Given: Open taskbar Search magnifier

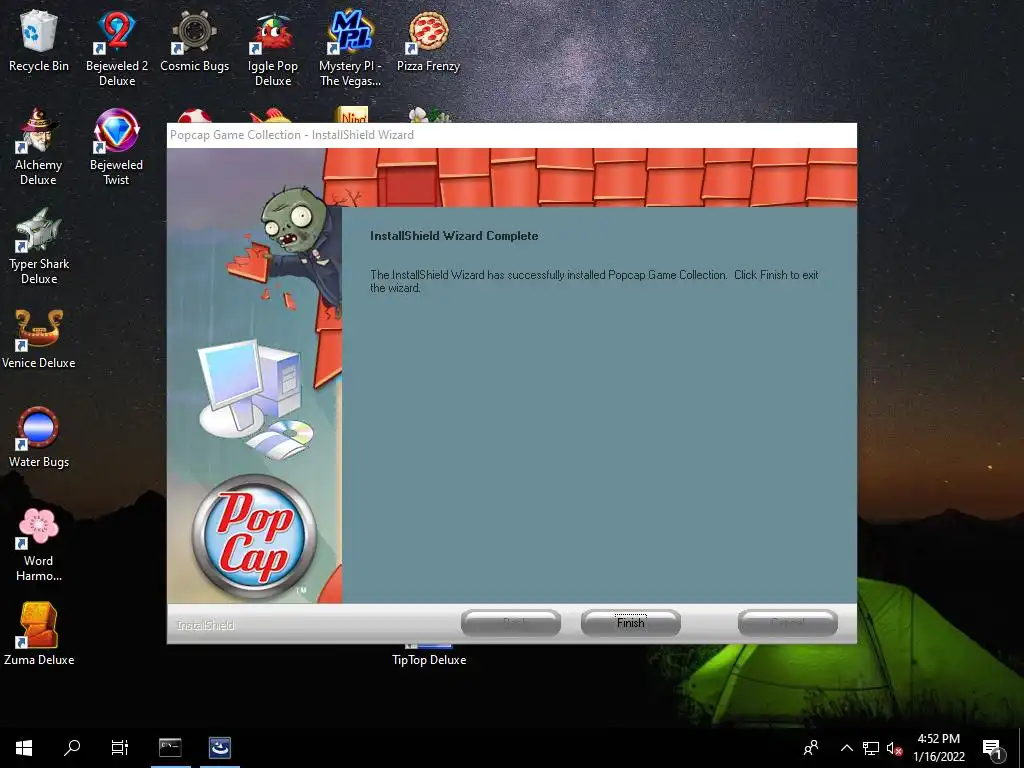Looking at the screenshot, I should [x=72, y=748].
